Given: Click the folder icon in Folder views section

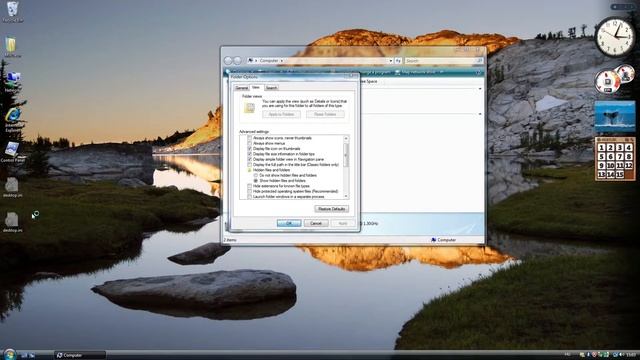Looking at the screenshot, I should point(249,108).
